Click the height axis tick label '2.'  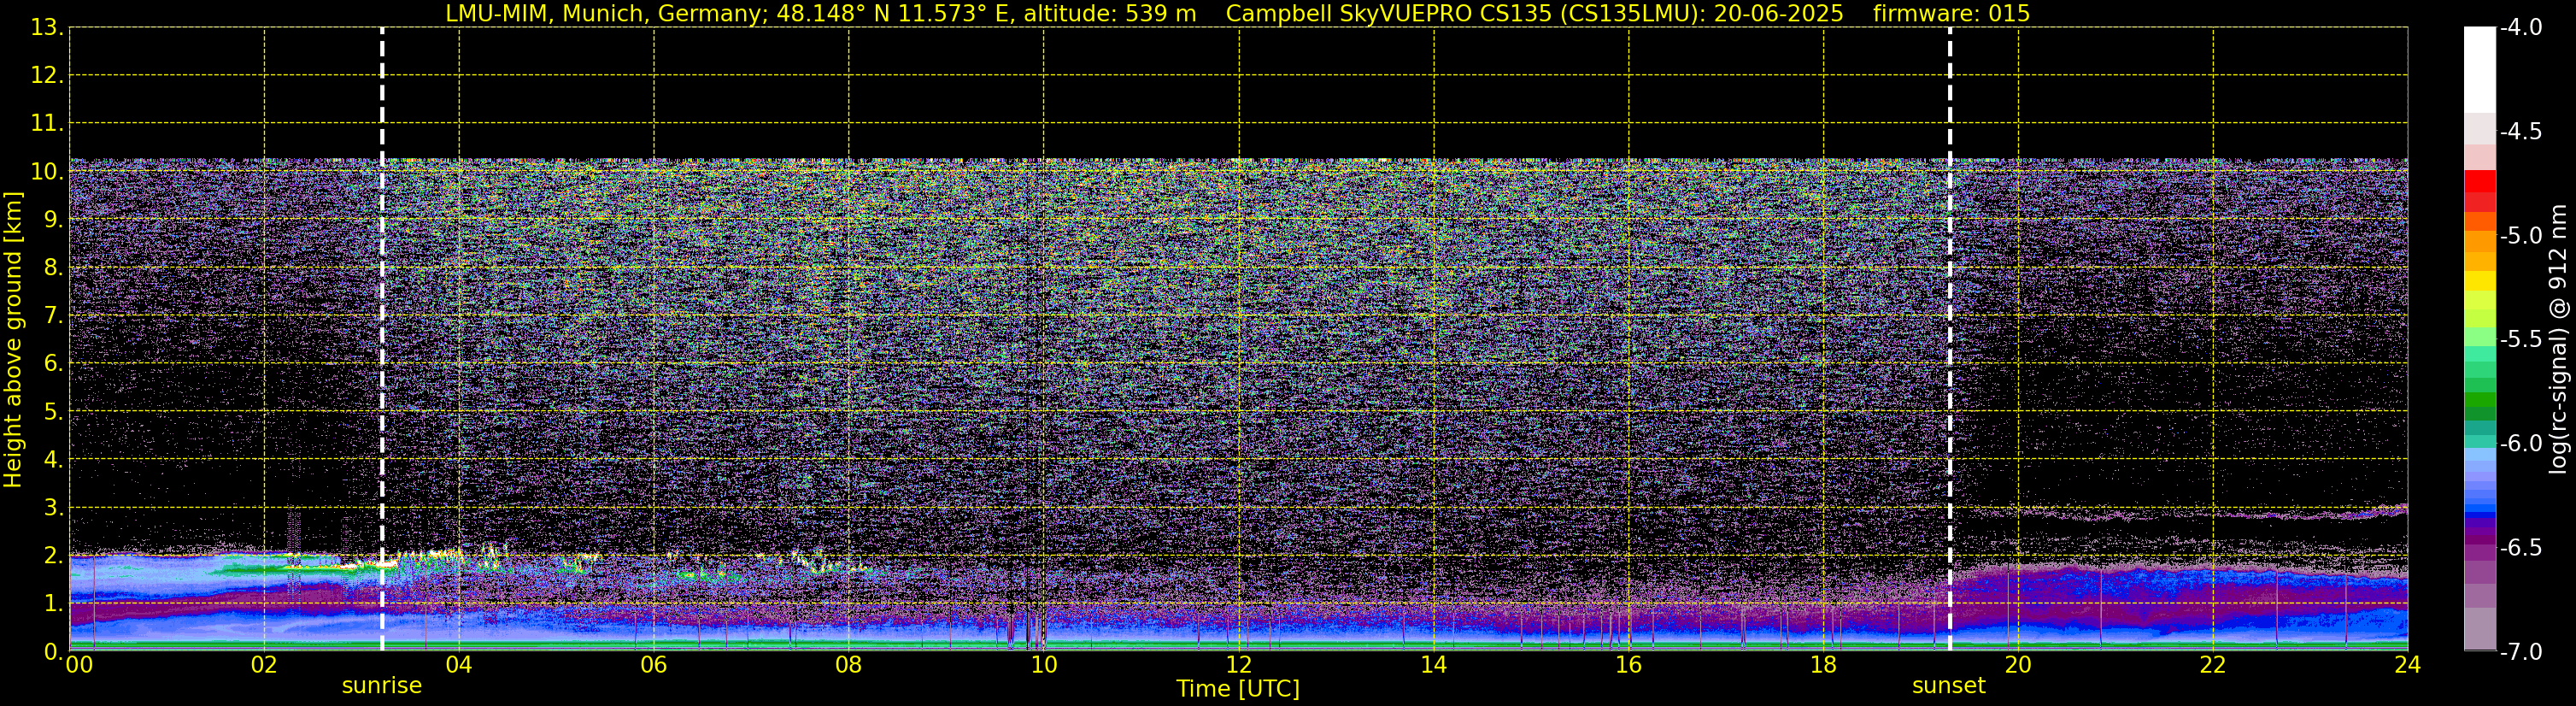(x=54, y=556)
